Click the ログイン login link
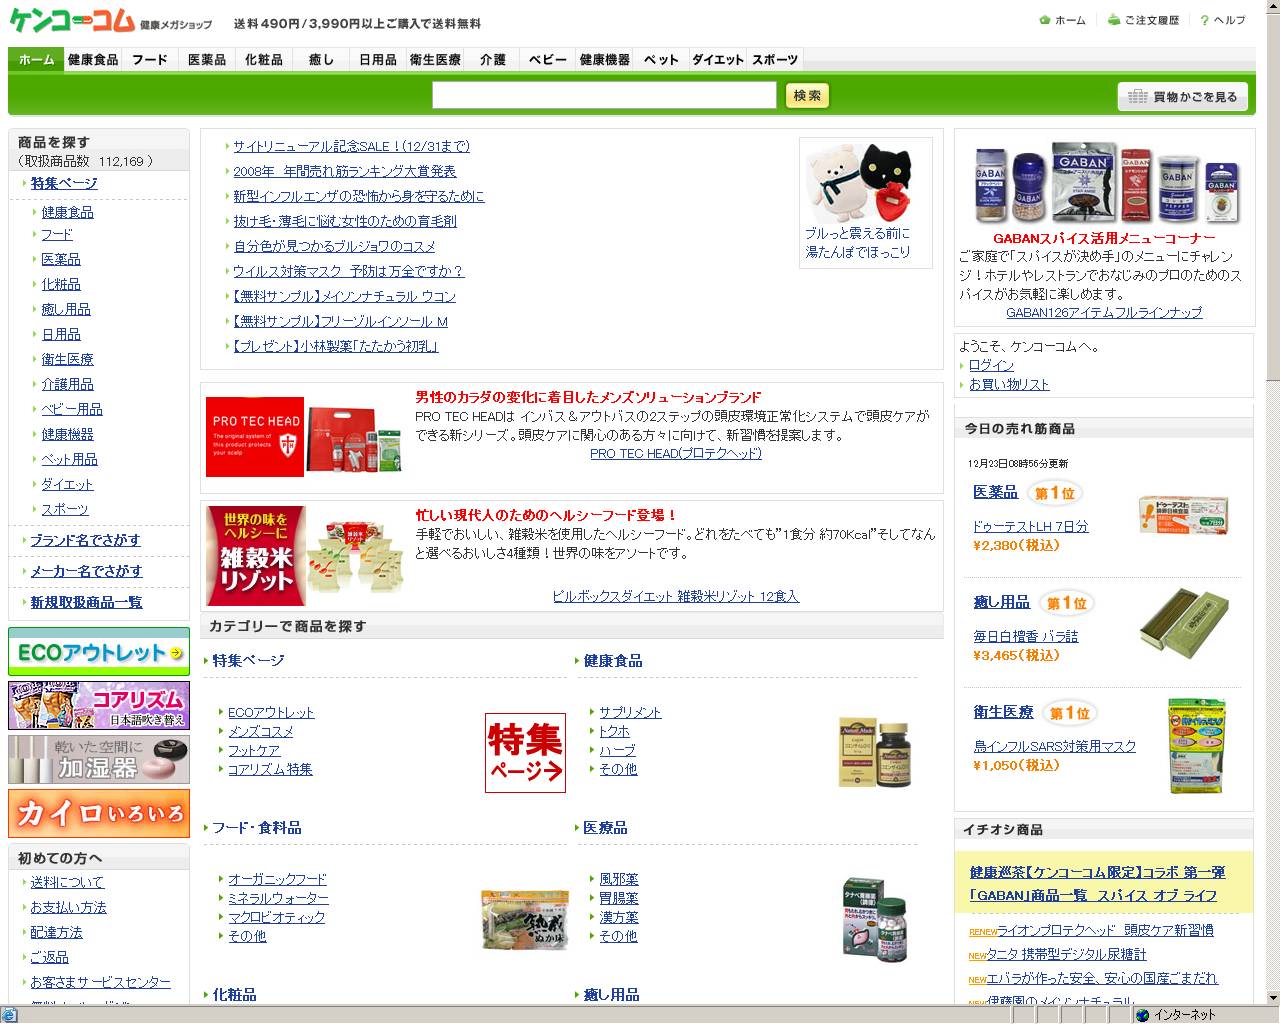1280x1024 pixels. pyautogui.click(x=991, y=365)
